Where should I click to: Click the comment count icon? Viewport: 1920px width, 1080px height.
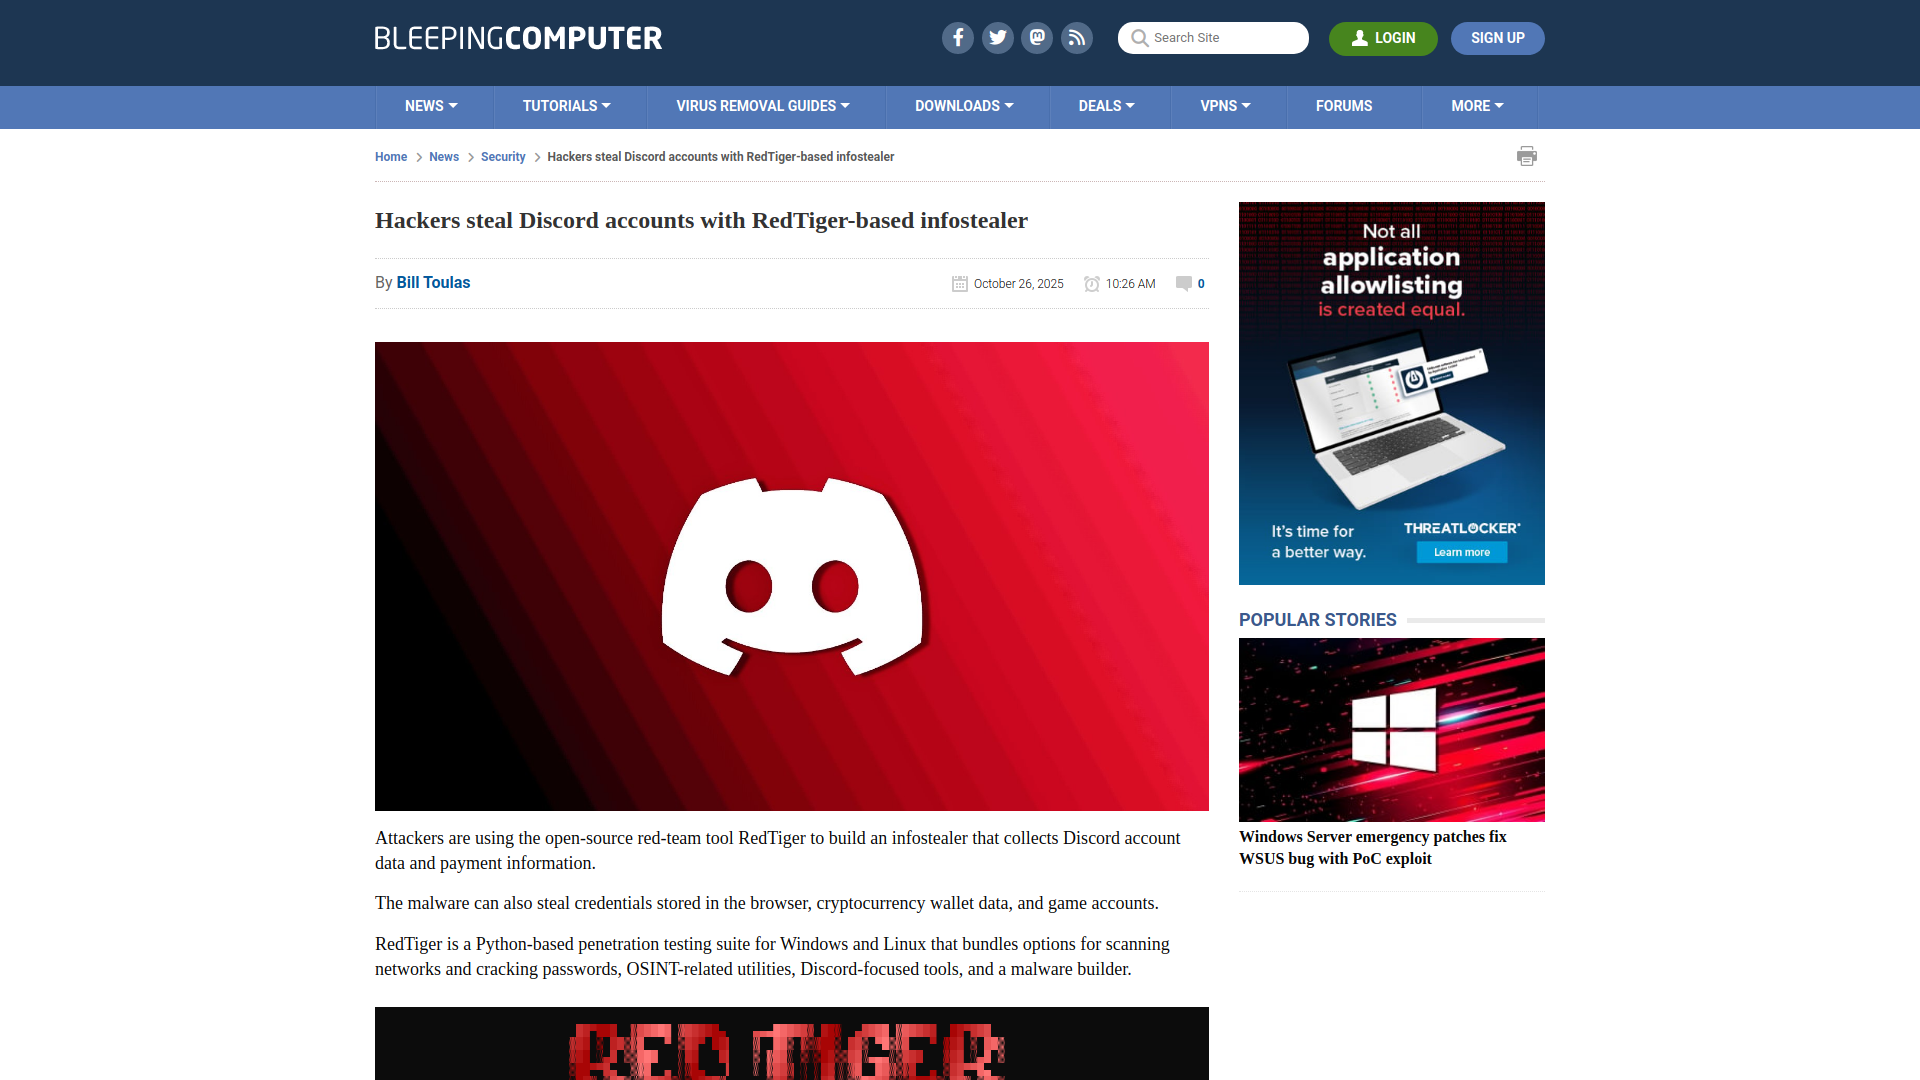click(x=1183, y=284)
